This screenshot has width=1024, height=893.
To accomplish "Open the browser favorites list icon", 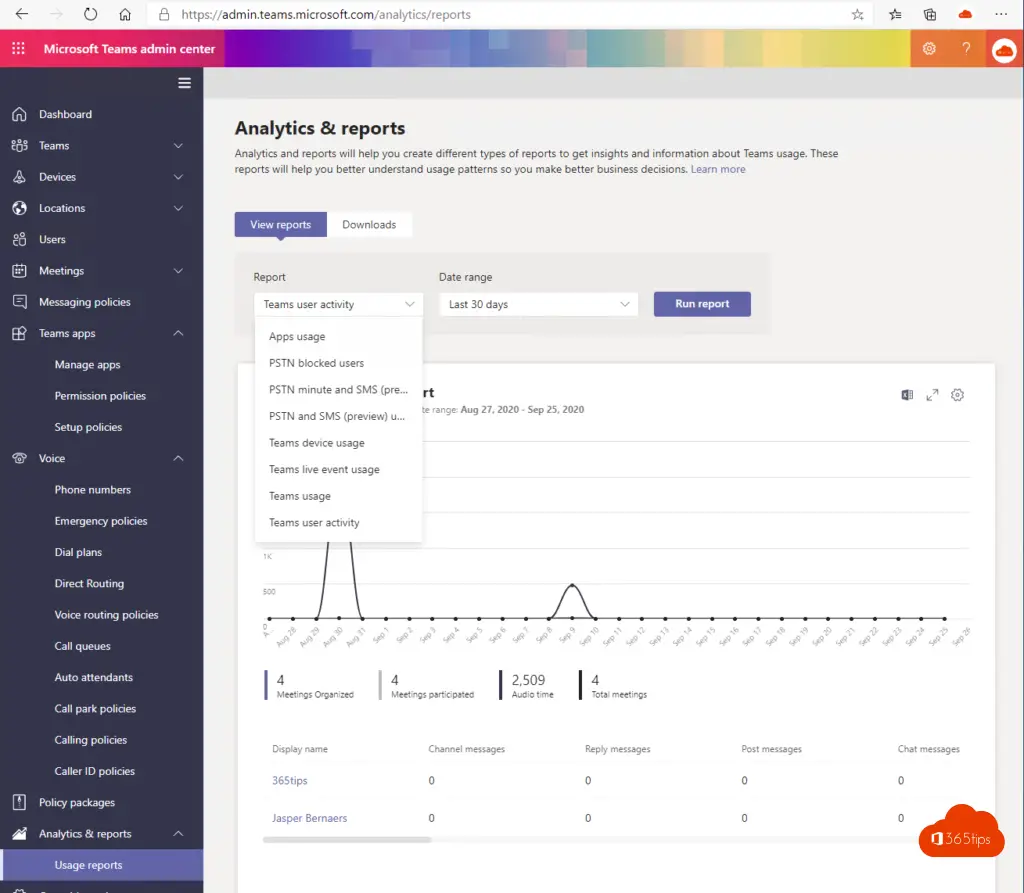I will tap(895, 14).
